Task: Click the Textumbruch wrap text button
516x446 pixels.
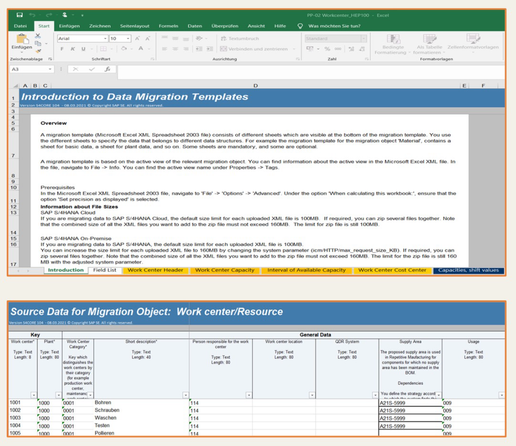Action: (x=240, y=39)
